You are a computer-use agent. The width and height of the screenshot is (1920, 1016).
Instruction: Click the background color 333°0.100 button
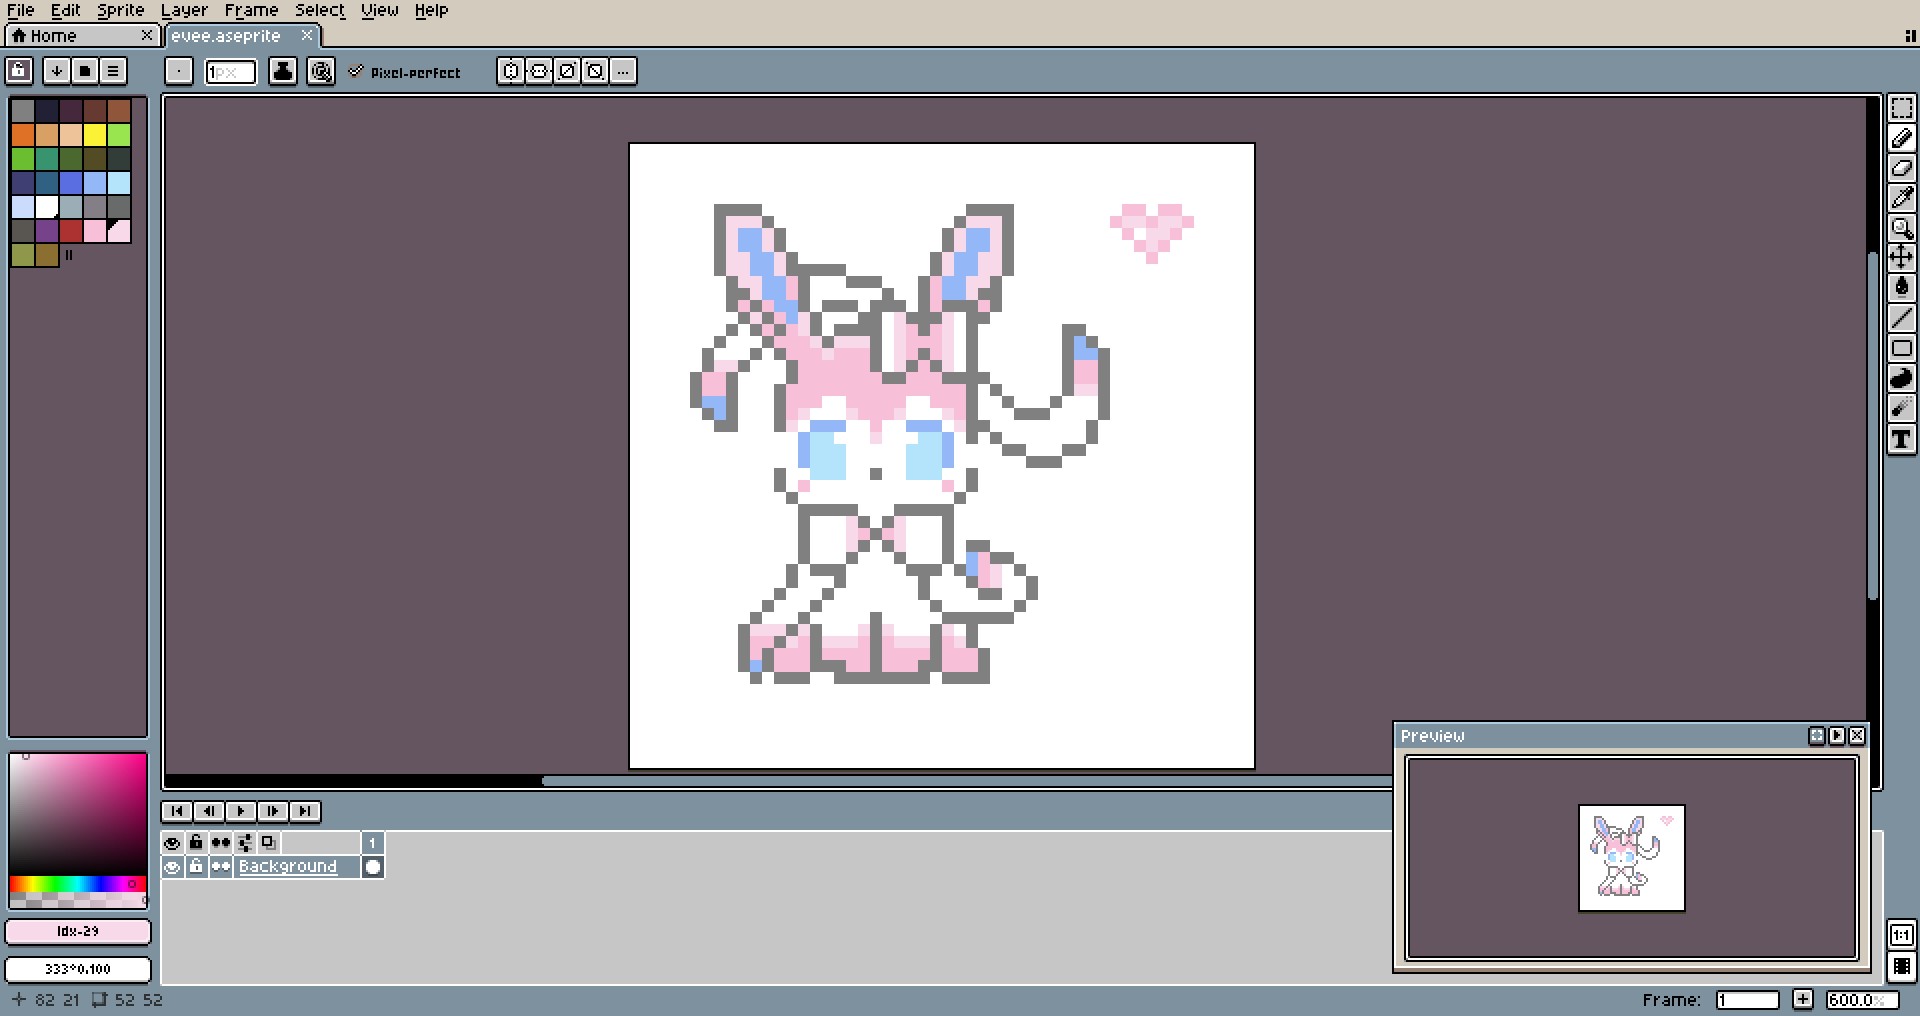78,969
